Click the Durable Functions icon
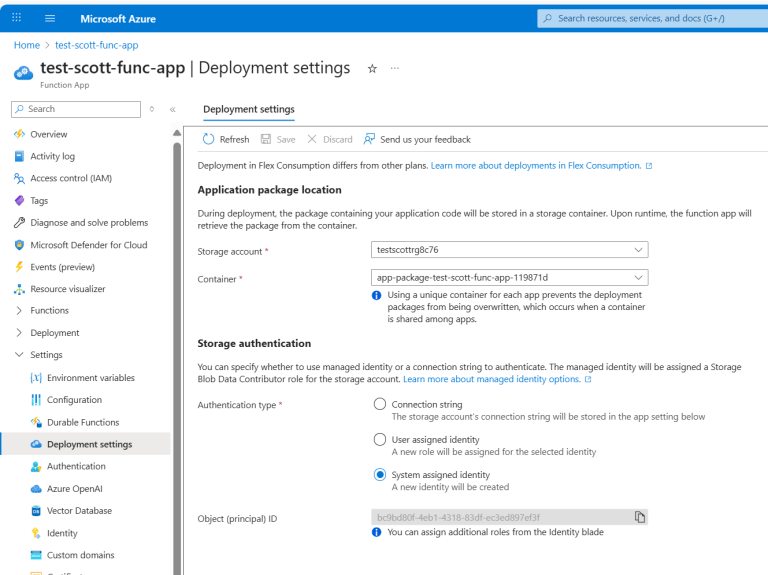Viewport: 768px width, 575px height. 36,422
